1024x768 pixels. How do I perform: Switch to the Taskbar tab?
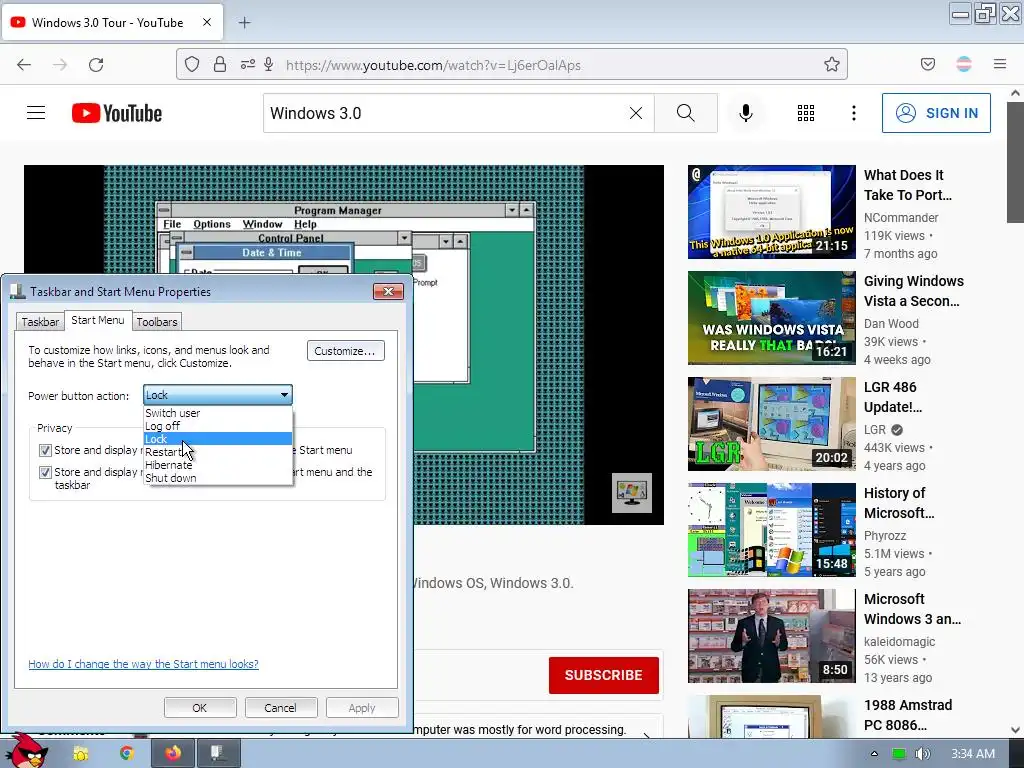point(40,322)
